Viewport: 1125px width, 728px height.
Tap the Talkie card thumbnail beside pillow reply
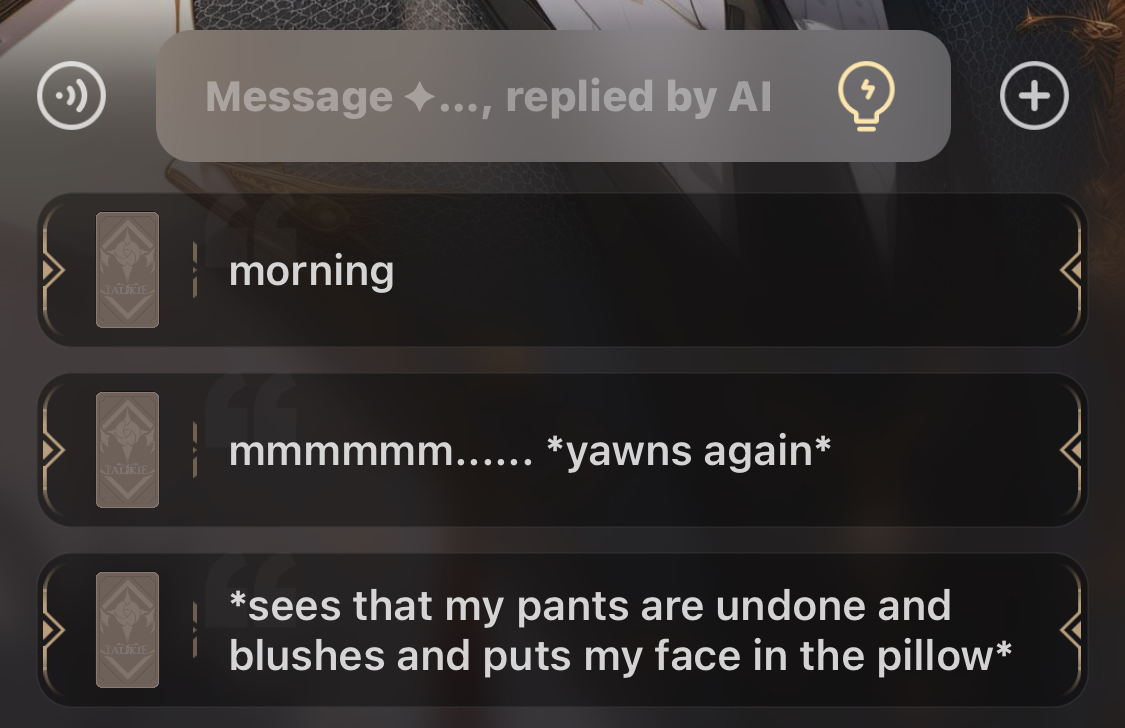128,630
